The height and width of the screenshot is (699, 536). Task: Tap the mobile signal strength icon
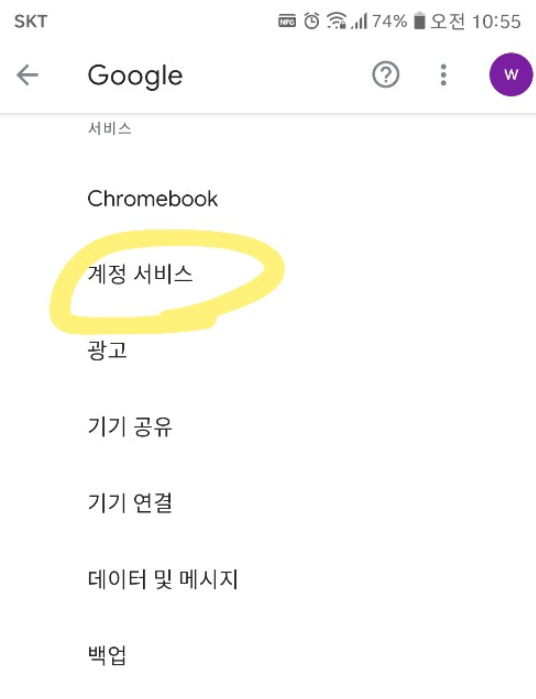point(359,21)
